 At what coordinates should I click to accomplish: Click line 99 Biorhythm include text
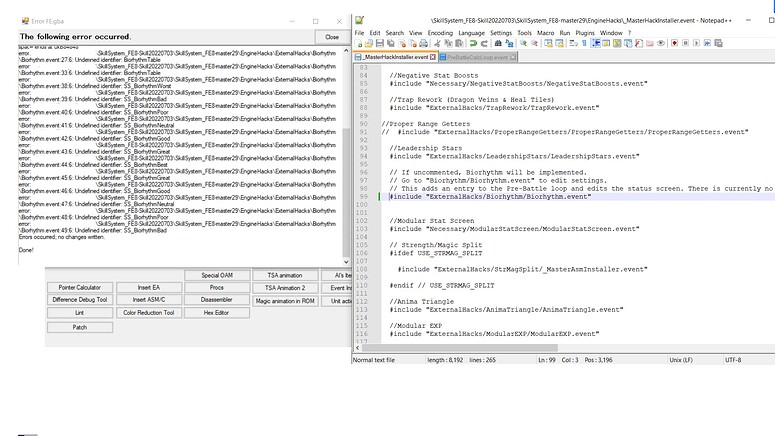pos(491,197)
